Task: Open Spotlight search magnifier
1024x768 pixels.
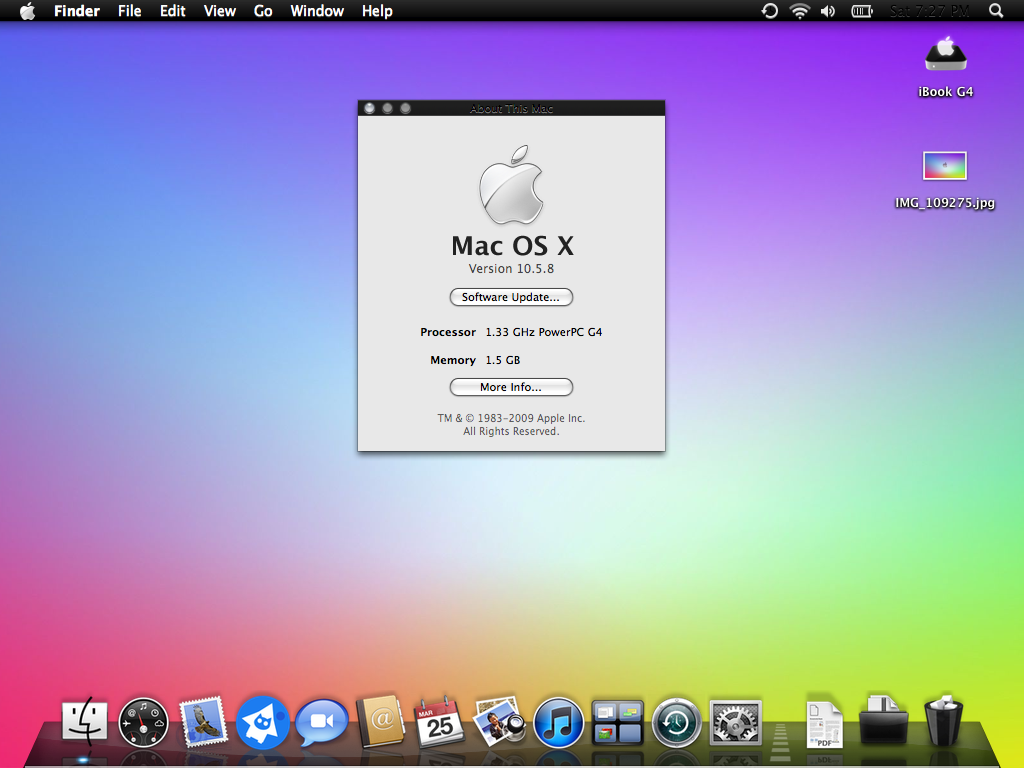Action: click(996, 11)
